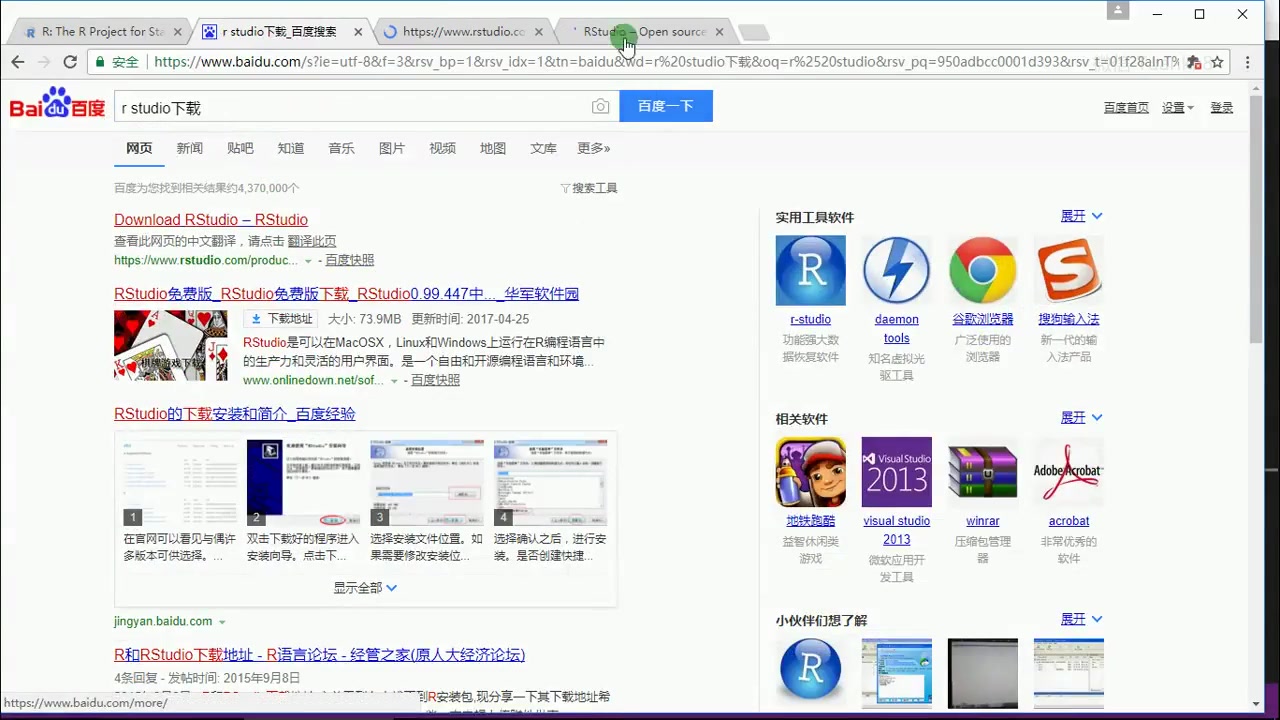The height and width of the screenshot is (720, 1280).
Task: Open daemon tools software icon
Action: [x=896, y=270]
